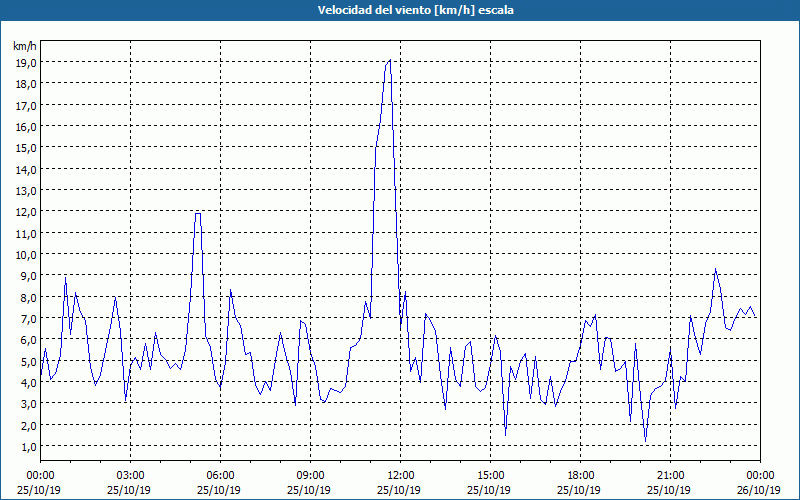Screen dimensions: 800x500
Task: Click the 2,0 y-axis value
Action: click(x=28, y=425)
